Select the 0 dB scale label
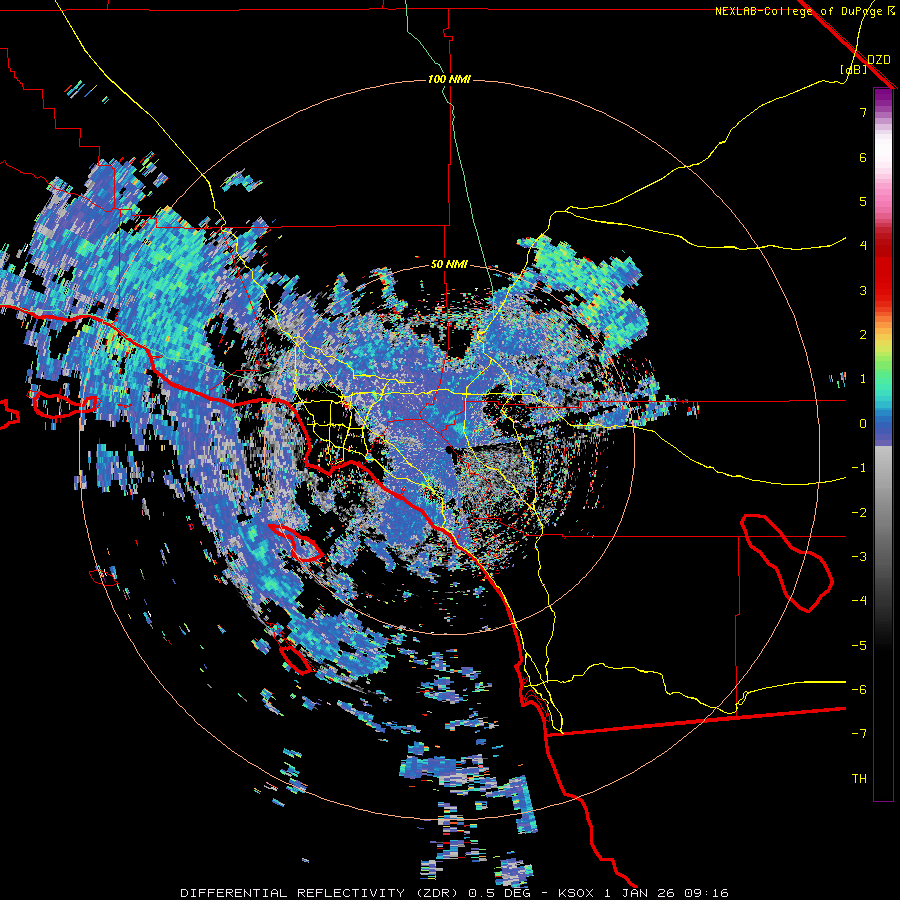The height and width of the screenshot is (900, 900). 863,424
